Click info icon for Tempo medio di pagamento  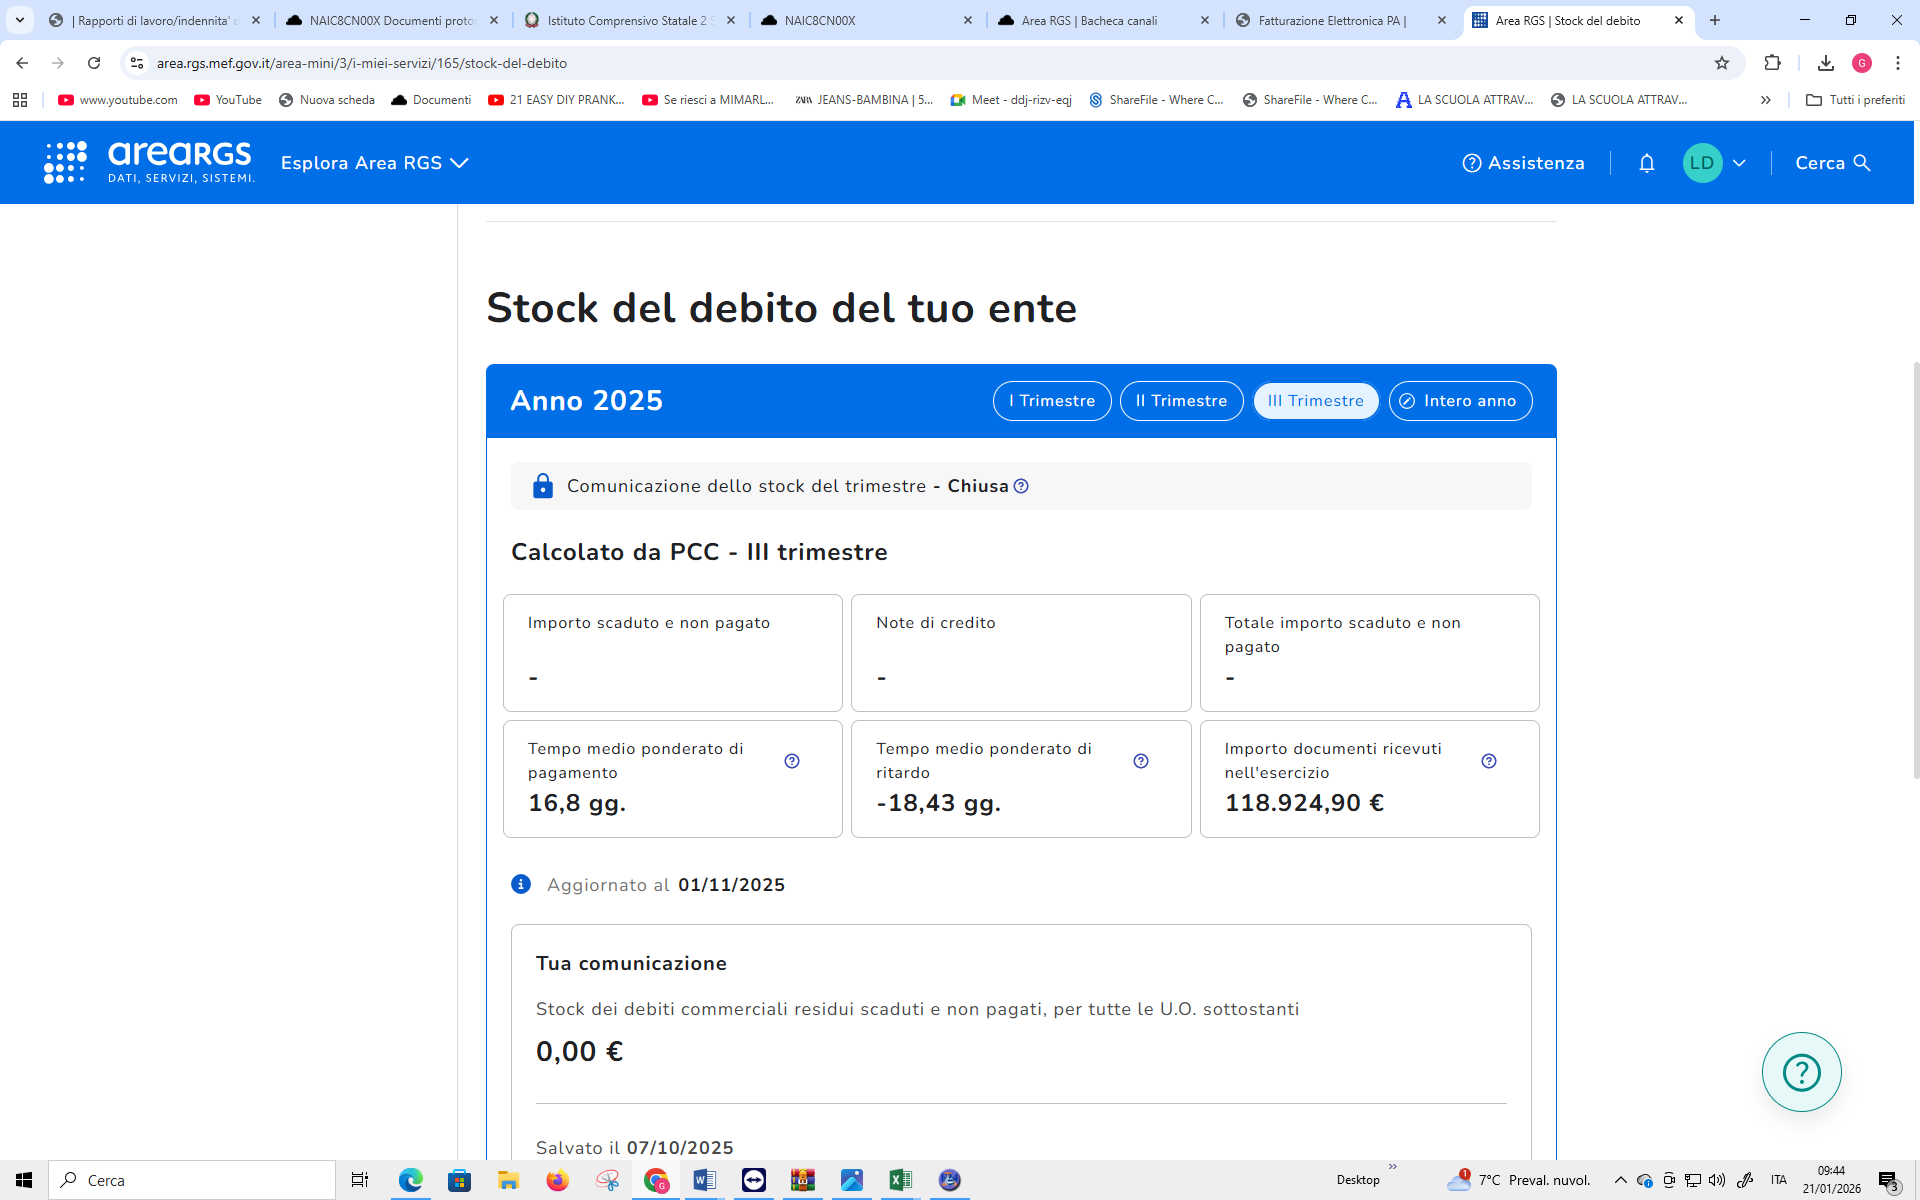point(792,761)
